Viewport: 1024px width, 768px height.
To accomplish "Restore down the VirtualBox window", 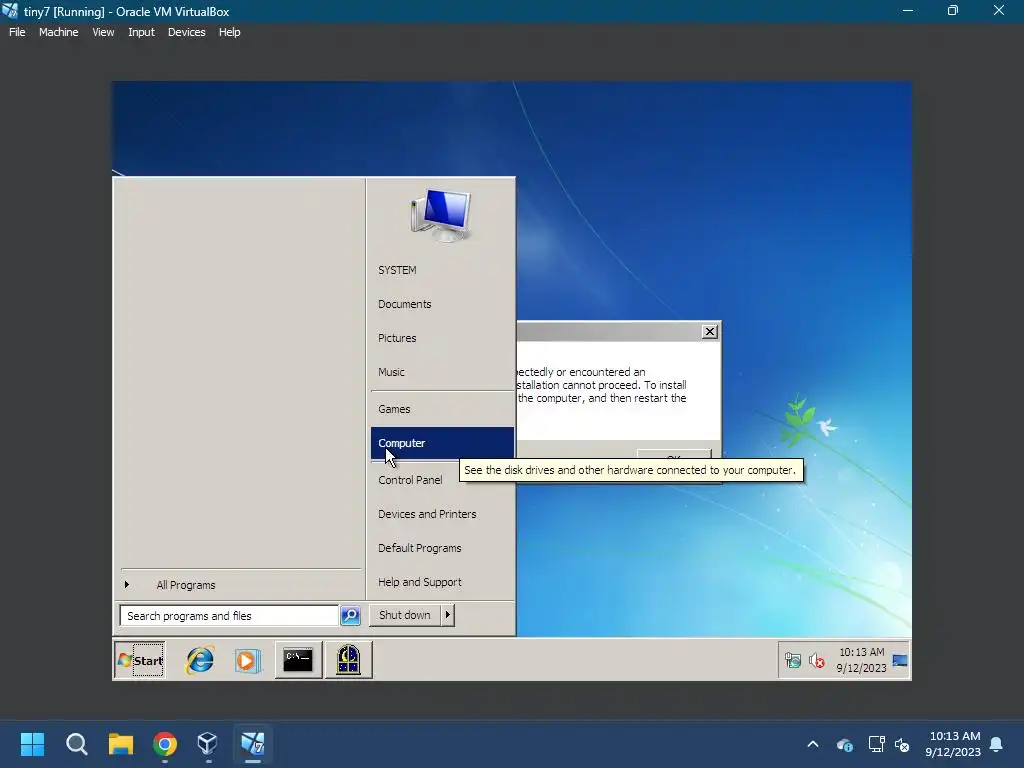I will [x=953, y=11].
